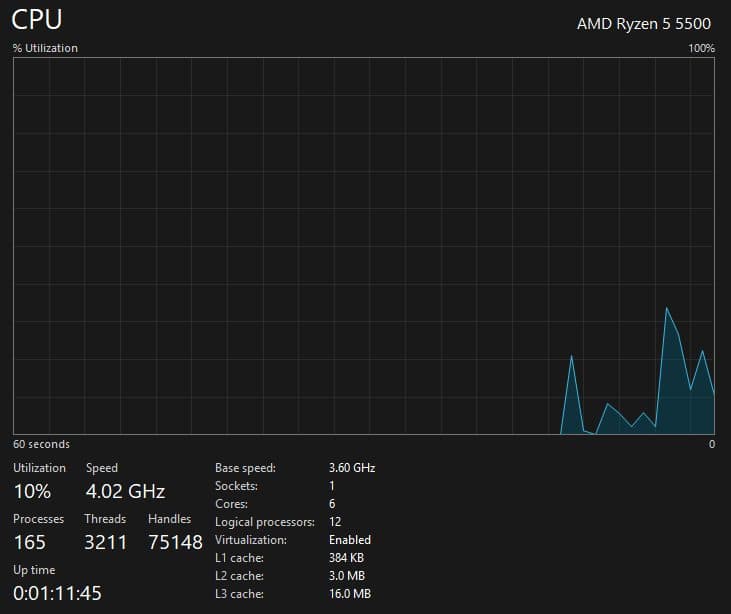Select the 384 KB L1 cache value
The width and height of the screenshot is (731, 614).
click(x=346, y=558)
